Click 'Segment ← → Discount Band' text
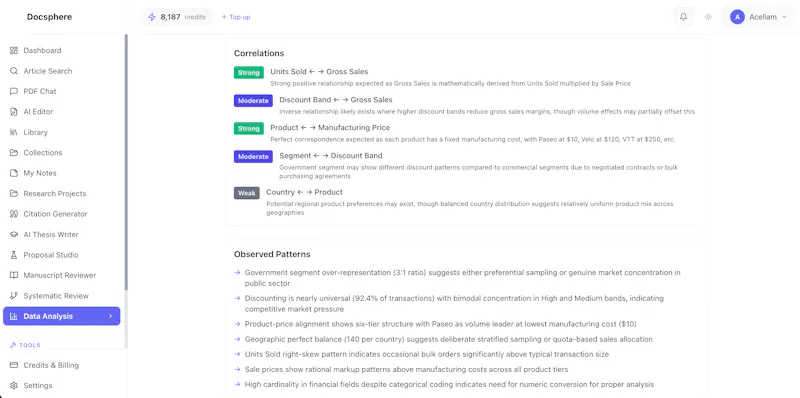800x398 pixels. click(331, 156)
